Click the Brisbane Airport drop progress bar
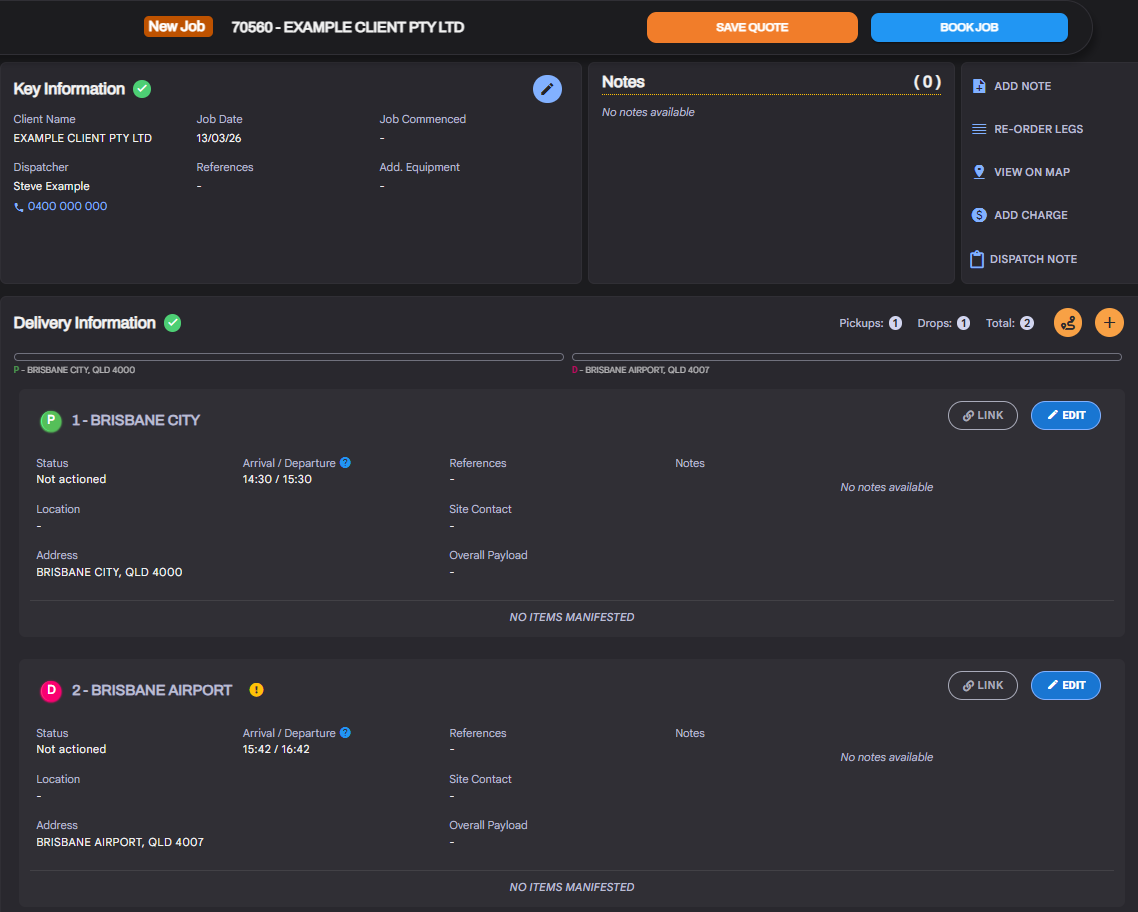Screen dimensions: 1138x912 [847, 357]
